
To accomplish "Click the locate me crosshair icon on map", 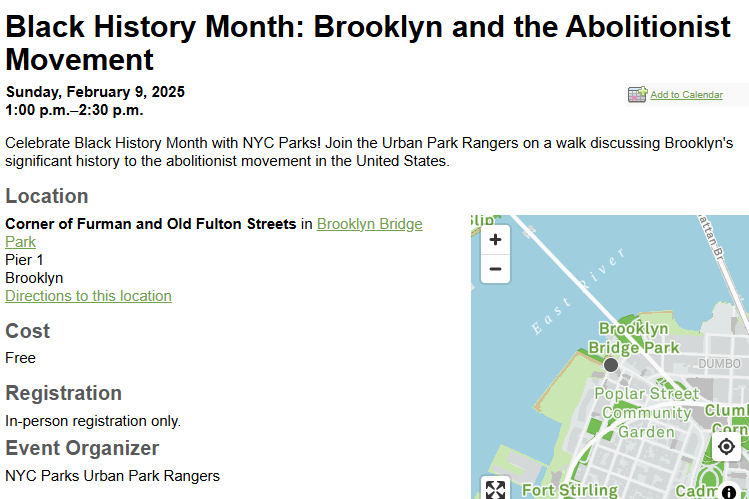I will pos(726,446).
